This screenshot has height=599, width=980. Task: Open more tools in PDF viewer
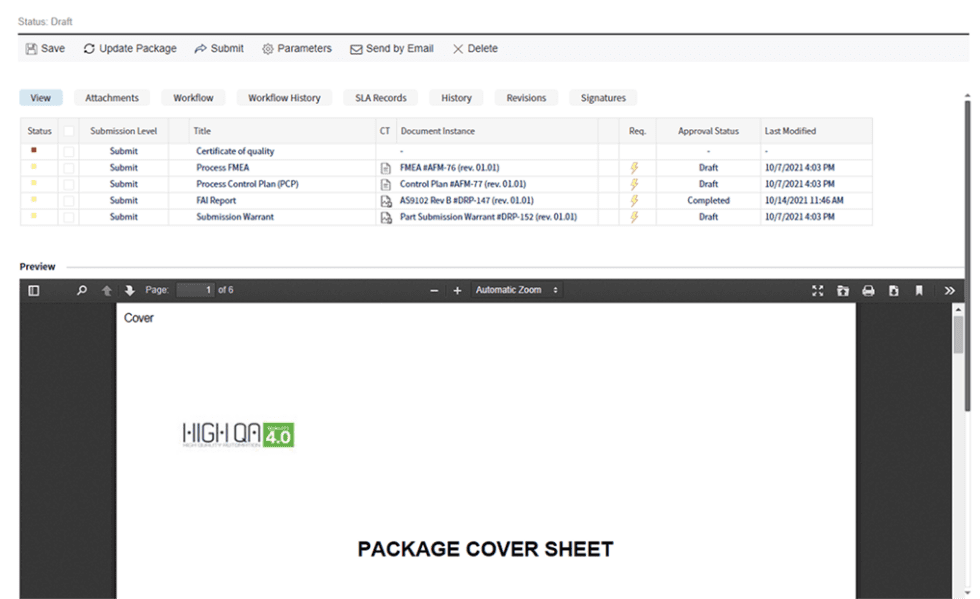[x=949, y=290]
